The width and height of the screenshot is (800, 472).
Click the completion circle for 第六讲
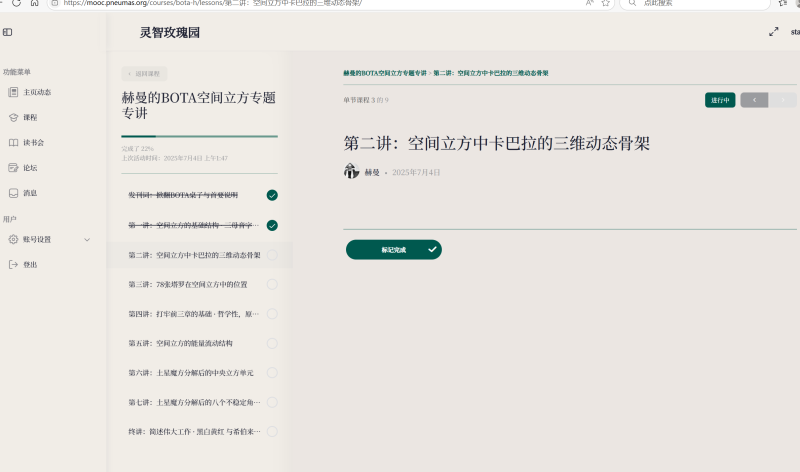272,372
